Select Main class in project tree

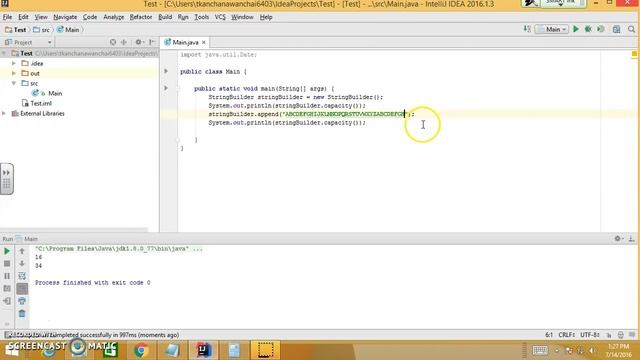(x=55, y=93)
